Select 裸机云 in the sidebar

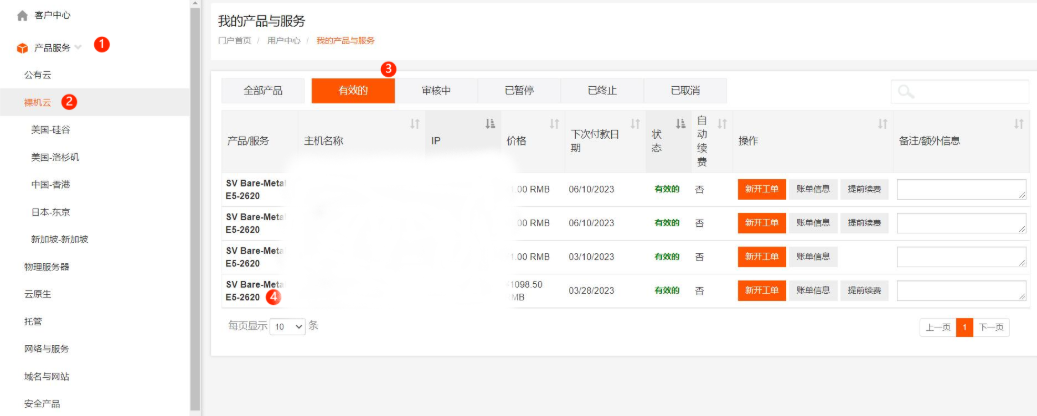pyautogui.click(x=38, y=102)
